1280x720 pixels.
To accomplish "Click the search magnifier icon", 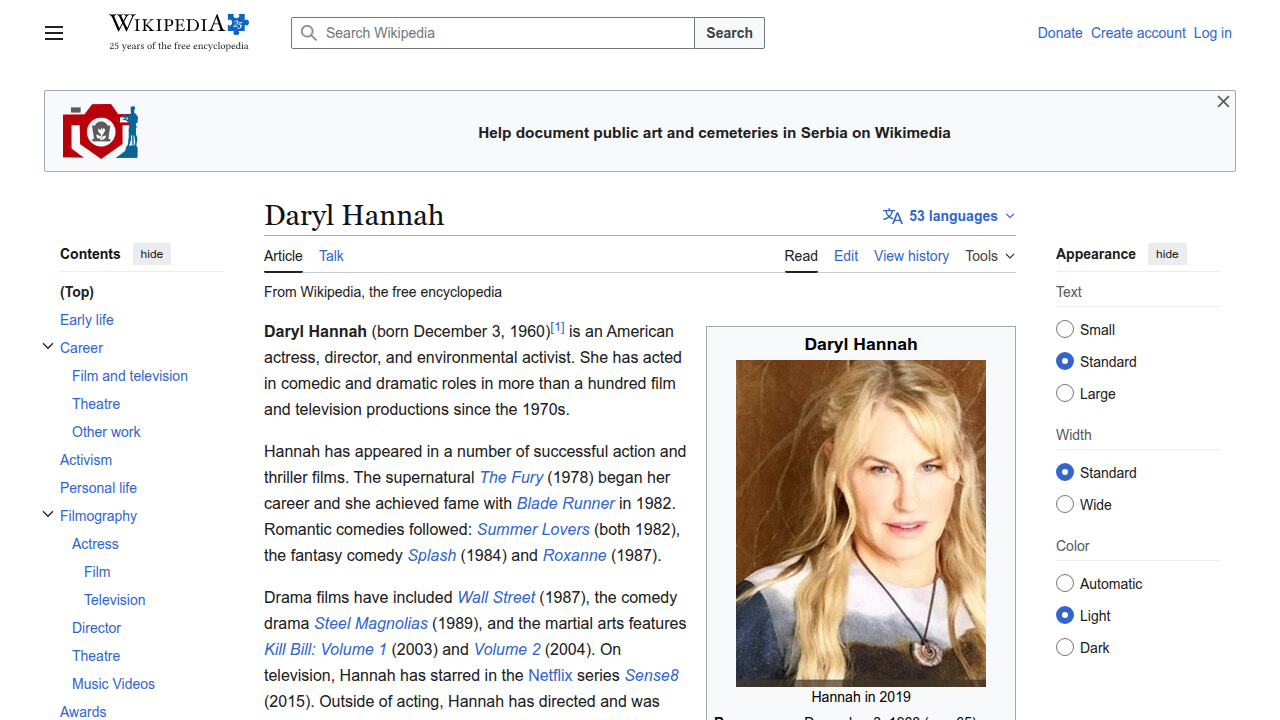I will tap(309, 33).
